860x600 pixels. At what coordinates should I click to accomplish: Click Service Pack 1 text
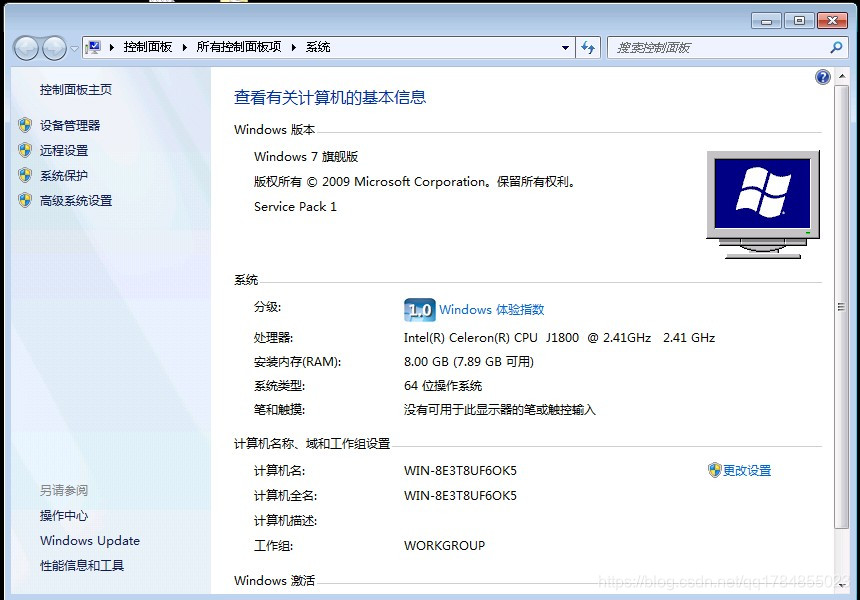pos(295,207)
